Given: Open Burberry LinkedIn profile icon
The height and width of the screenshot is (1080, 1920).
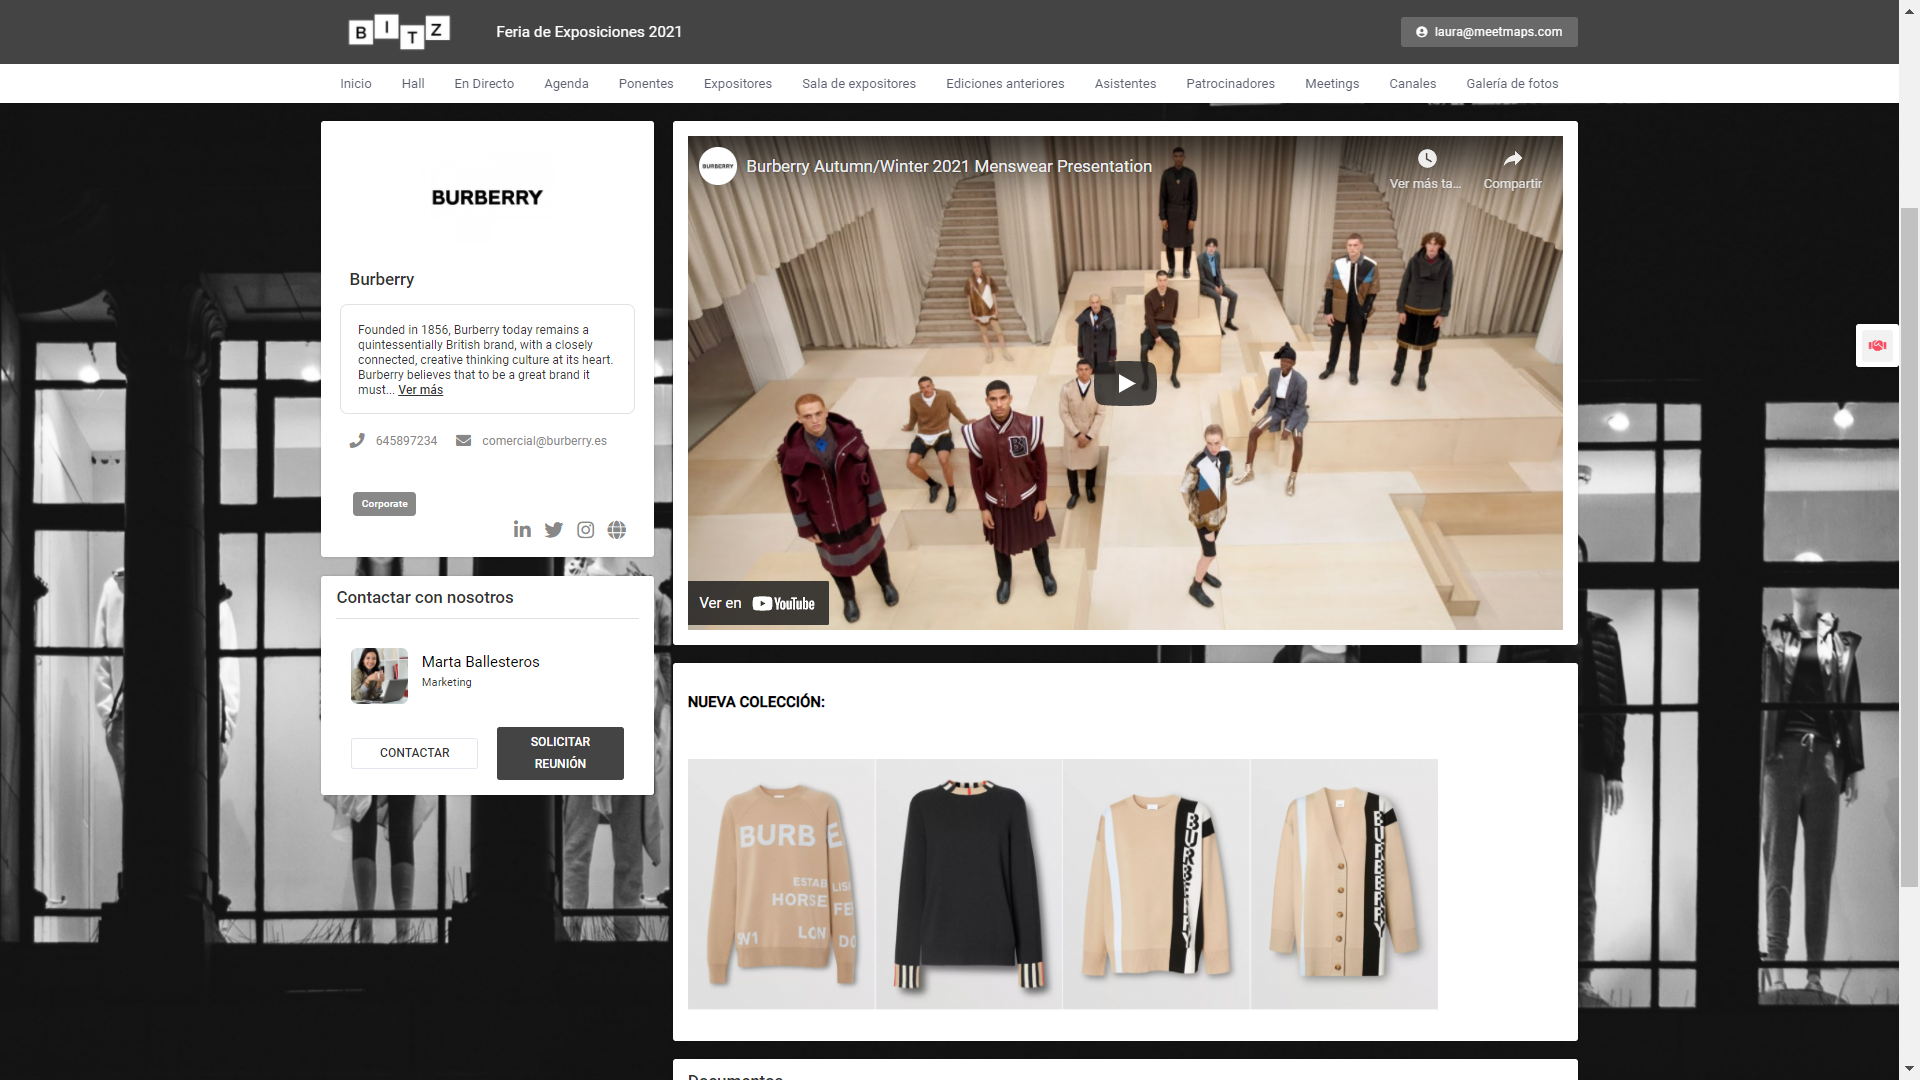Looking at the screenshot, I should tap(522, 529).
